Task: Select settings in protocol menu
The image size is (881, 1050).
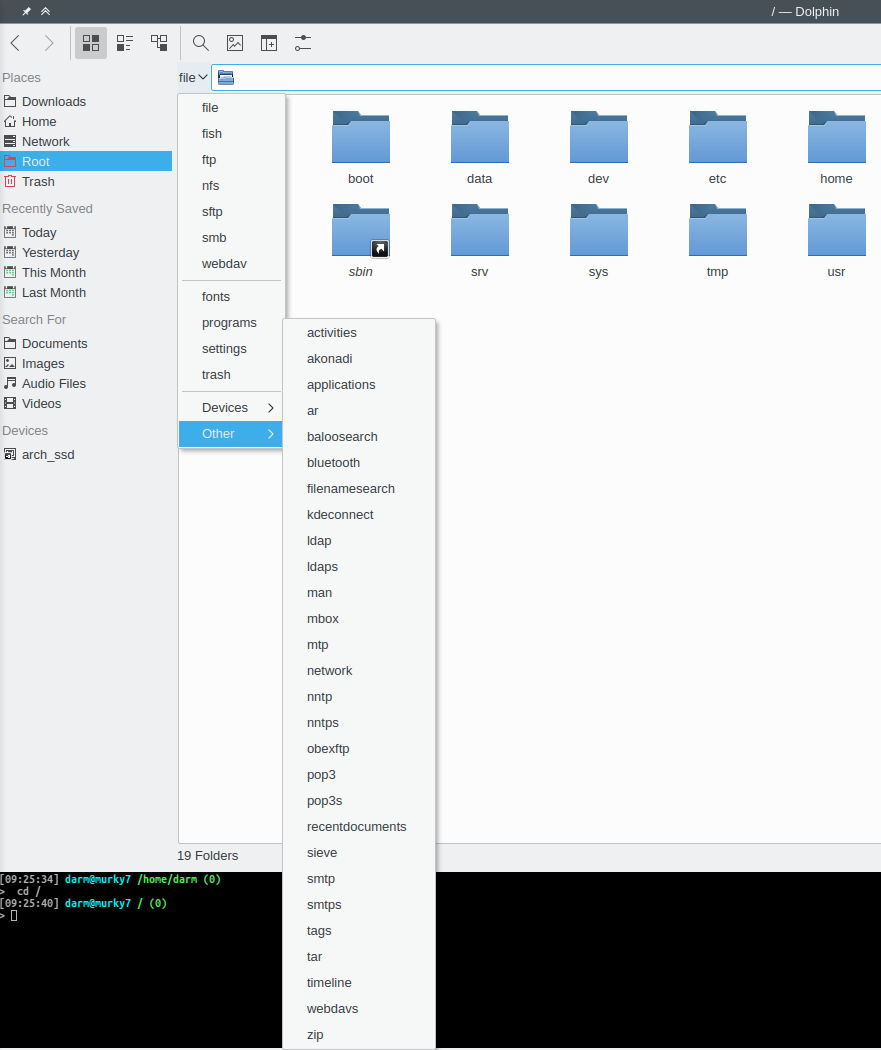Action: (x=231, y=349)
